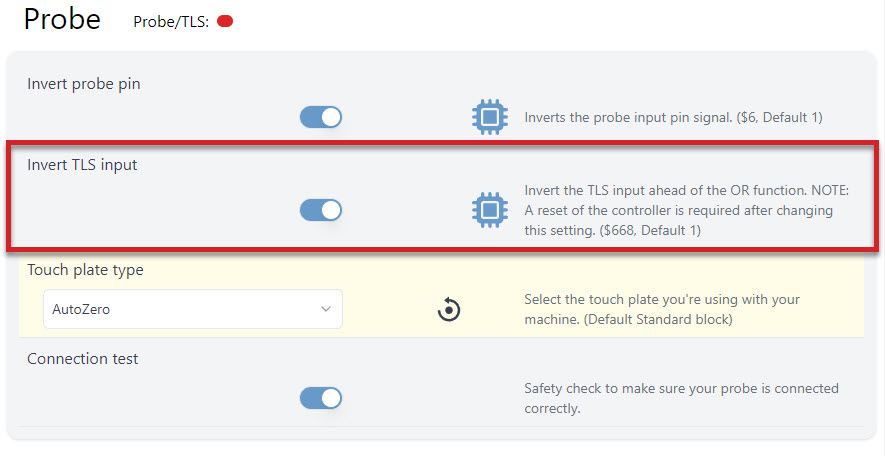Click the firmware chip icon for Invert TLS input
Screen dimensions: 885x456
tap(489, 210)
